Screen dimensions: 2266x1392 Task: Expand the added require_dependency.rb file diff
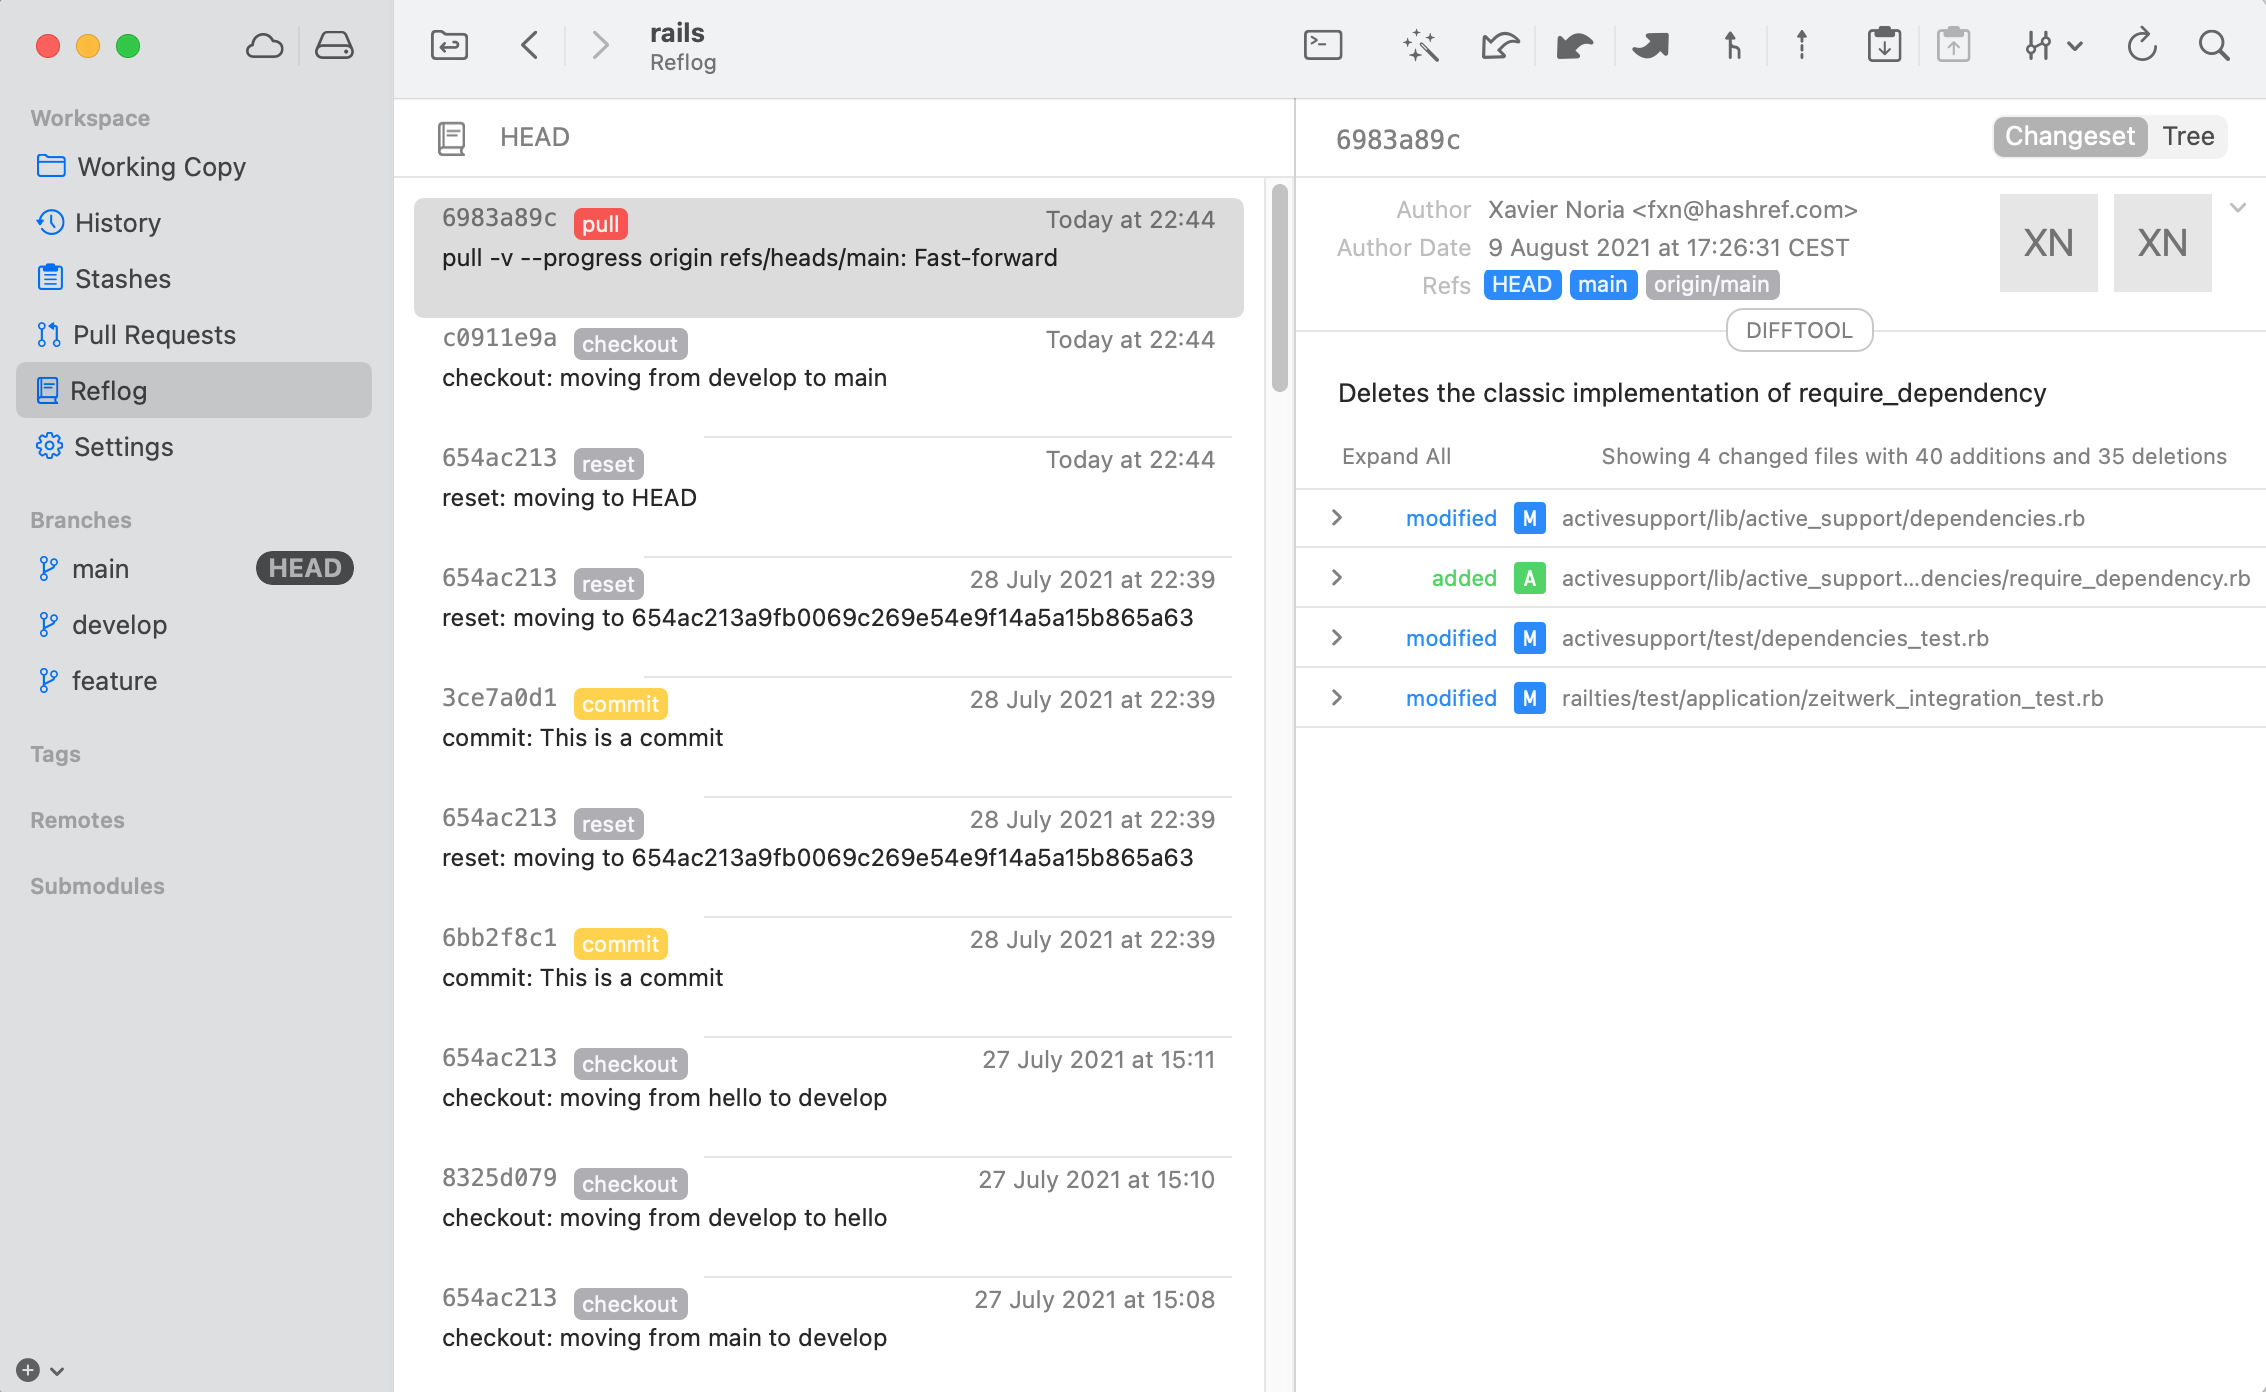point(1337,578)
